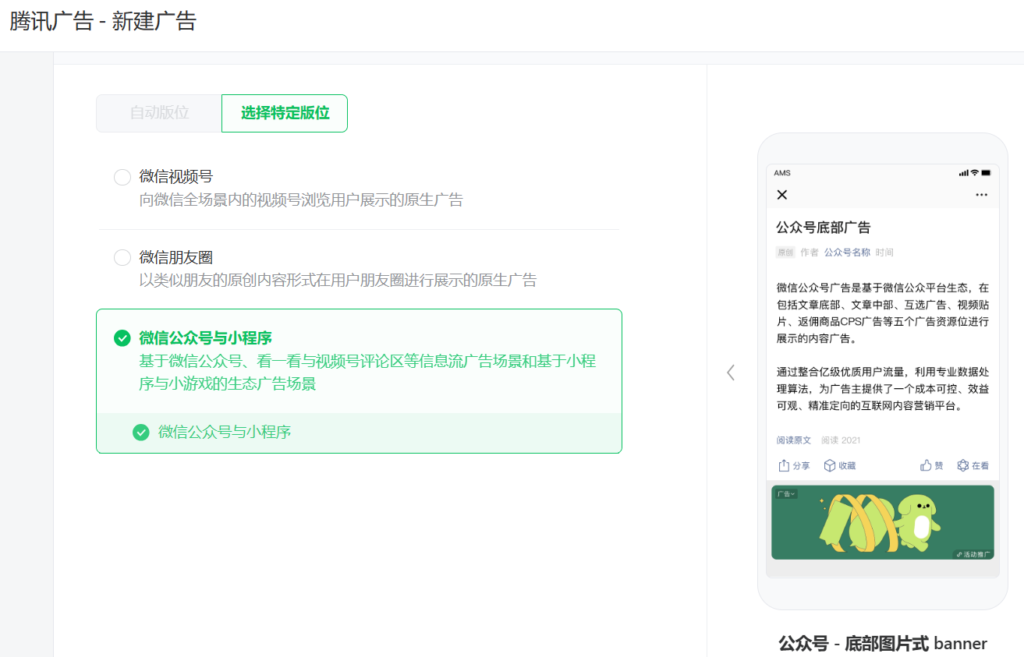Screen dimensions: 1024x657
Task: Select the 选择特定版位 tab
Action: coord(285,113)
